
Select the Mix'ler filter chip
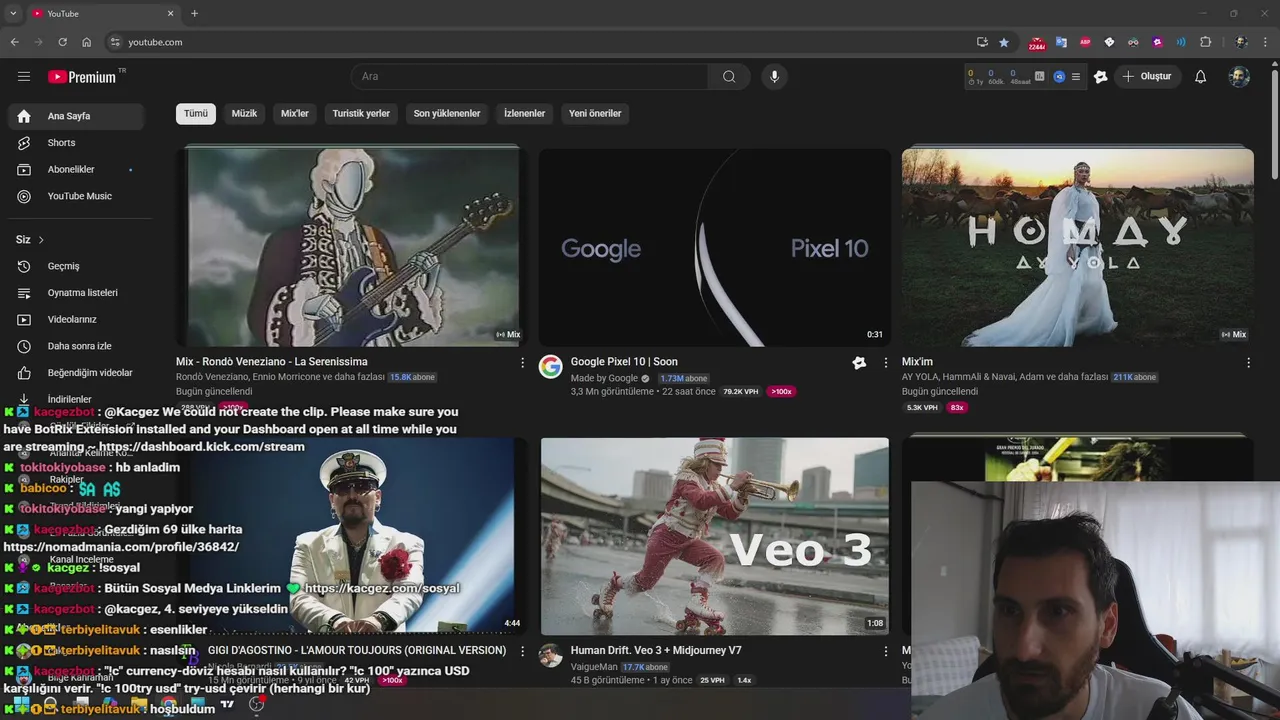pyautogui.click(x=295, y=113)
